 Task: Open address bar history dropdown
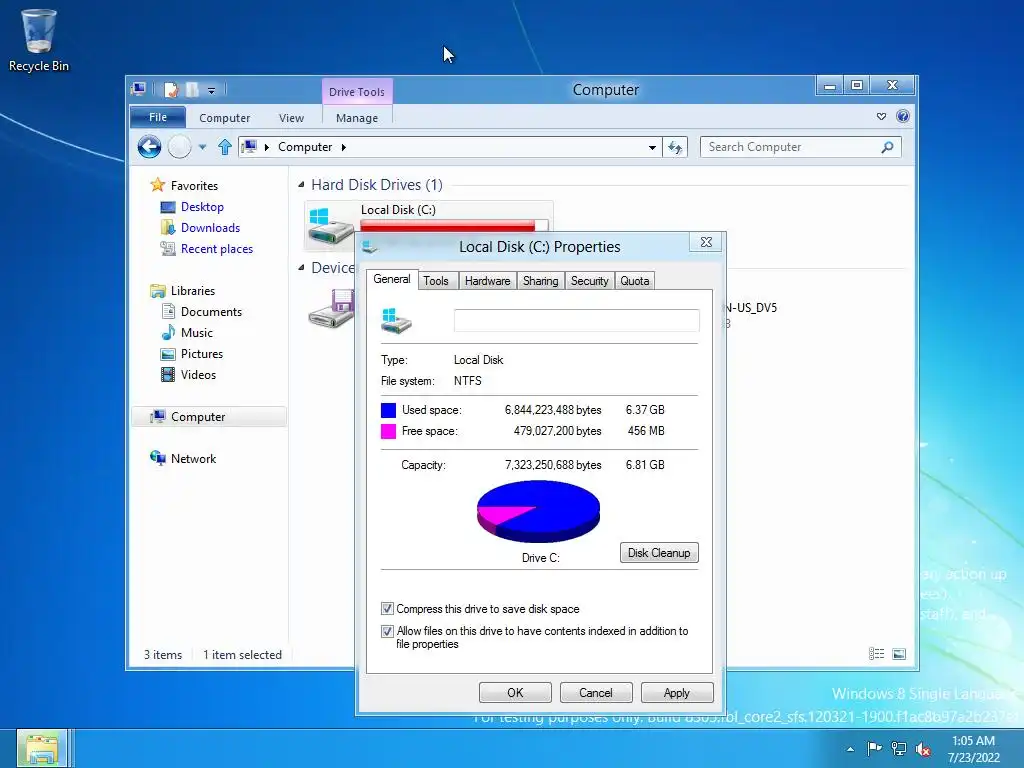[x=652, y=148]
